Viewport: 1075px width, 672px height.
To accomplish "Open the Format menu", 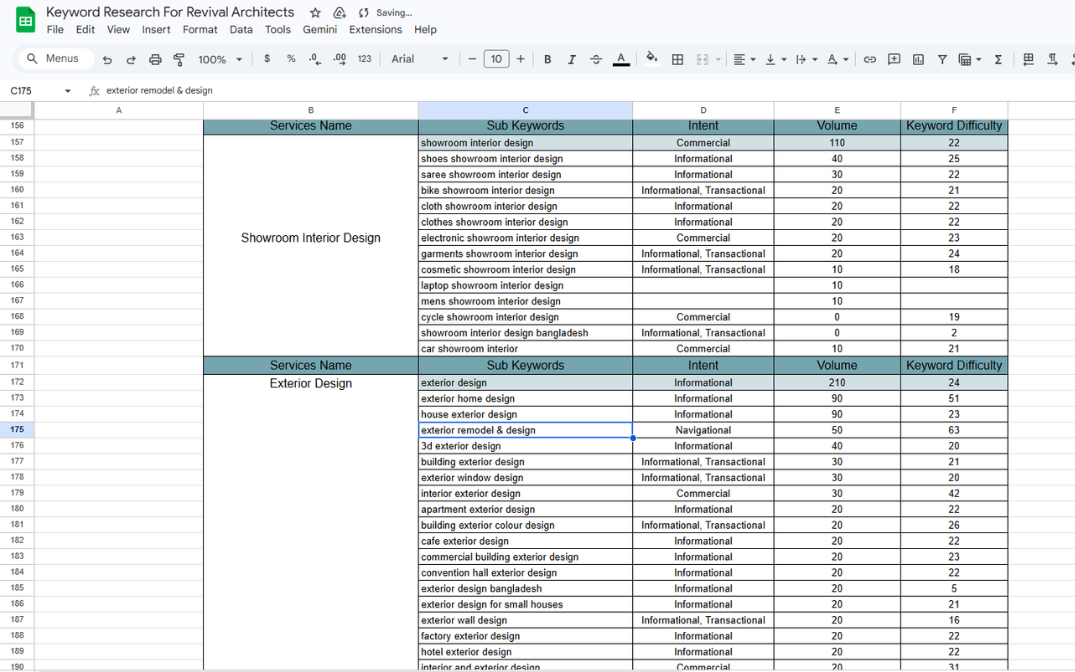I will tap(200, 30).
